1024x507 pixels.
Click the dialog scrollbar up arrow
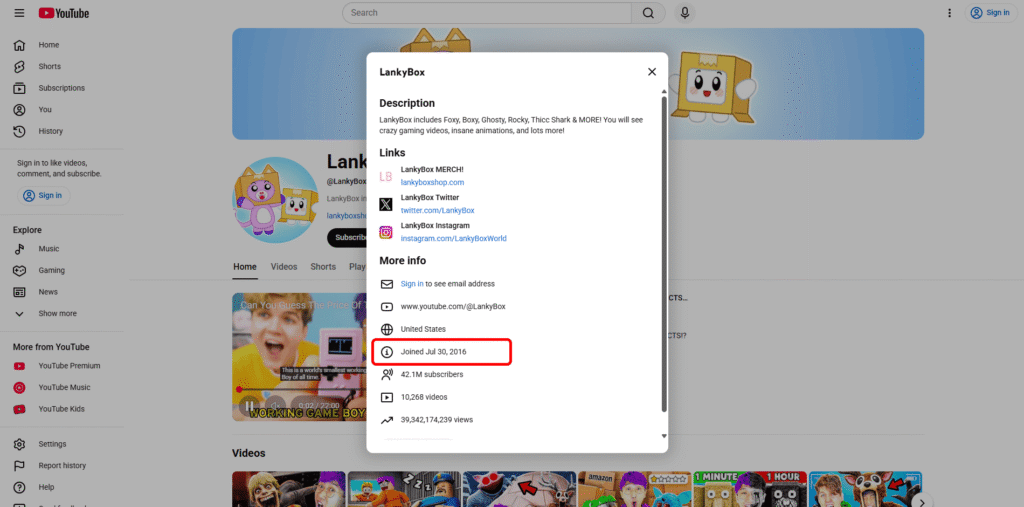click(x=664, y=91)
